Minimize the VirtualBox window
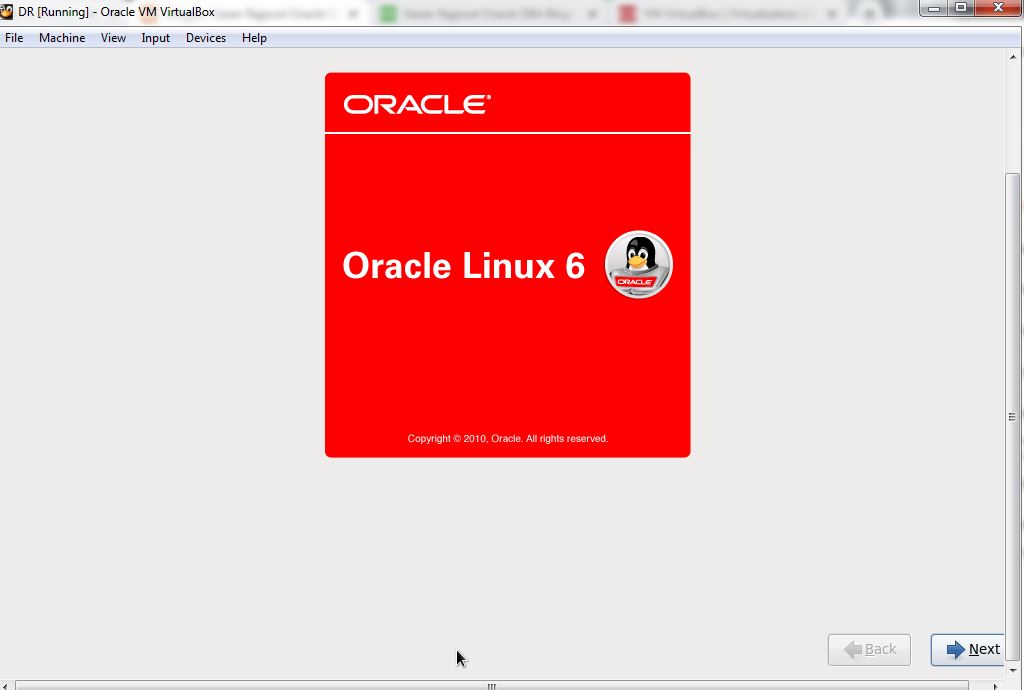Screen dimensions: 1024x690 point(934,8)
